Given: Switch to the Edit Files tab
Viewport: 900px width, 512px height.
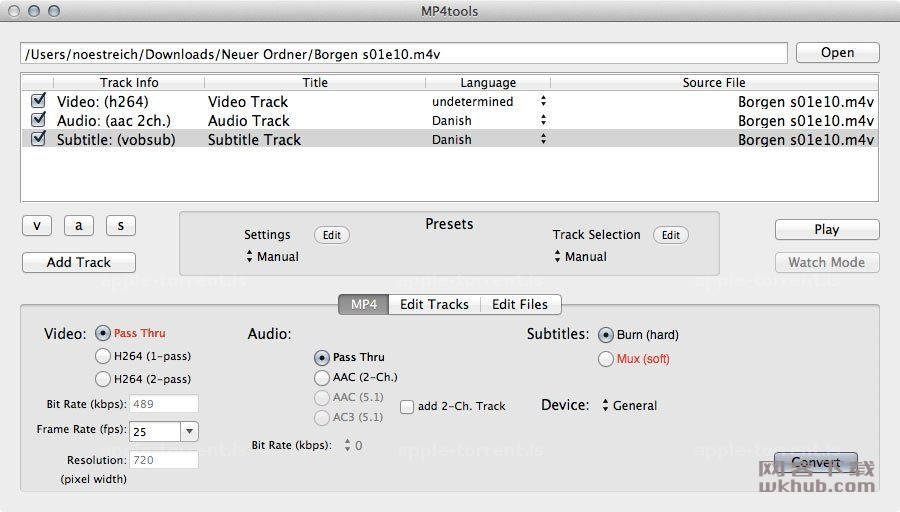Looking at the screenshot, I should click(x=520, y=304).
